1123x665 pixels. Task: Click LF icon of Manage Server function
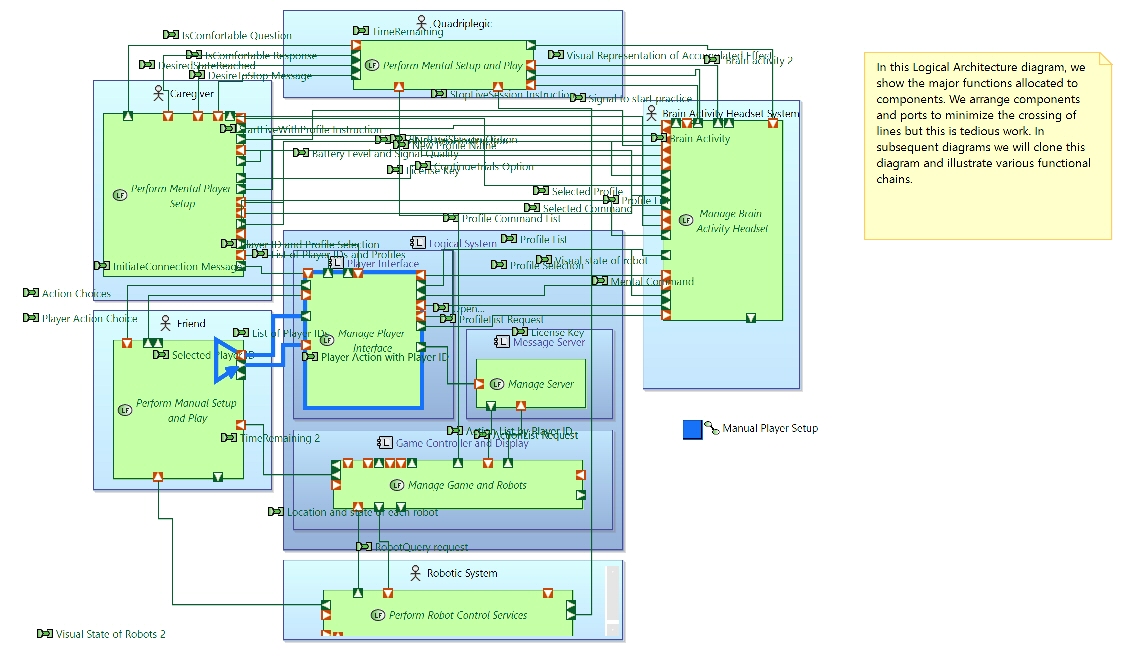click(x=497, y=384)
